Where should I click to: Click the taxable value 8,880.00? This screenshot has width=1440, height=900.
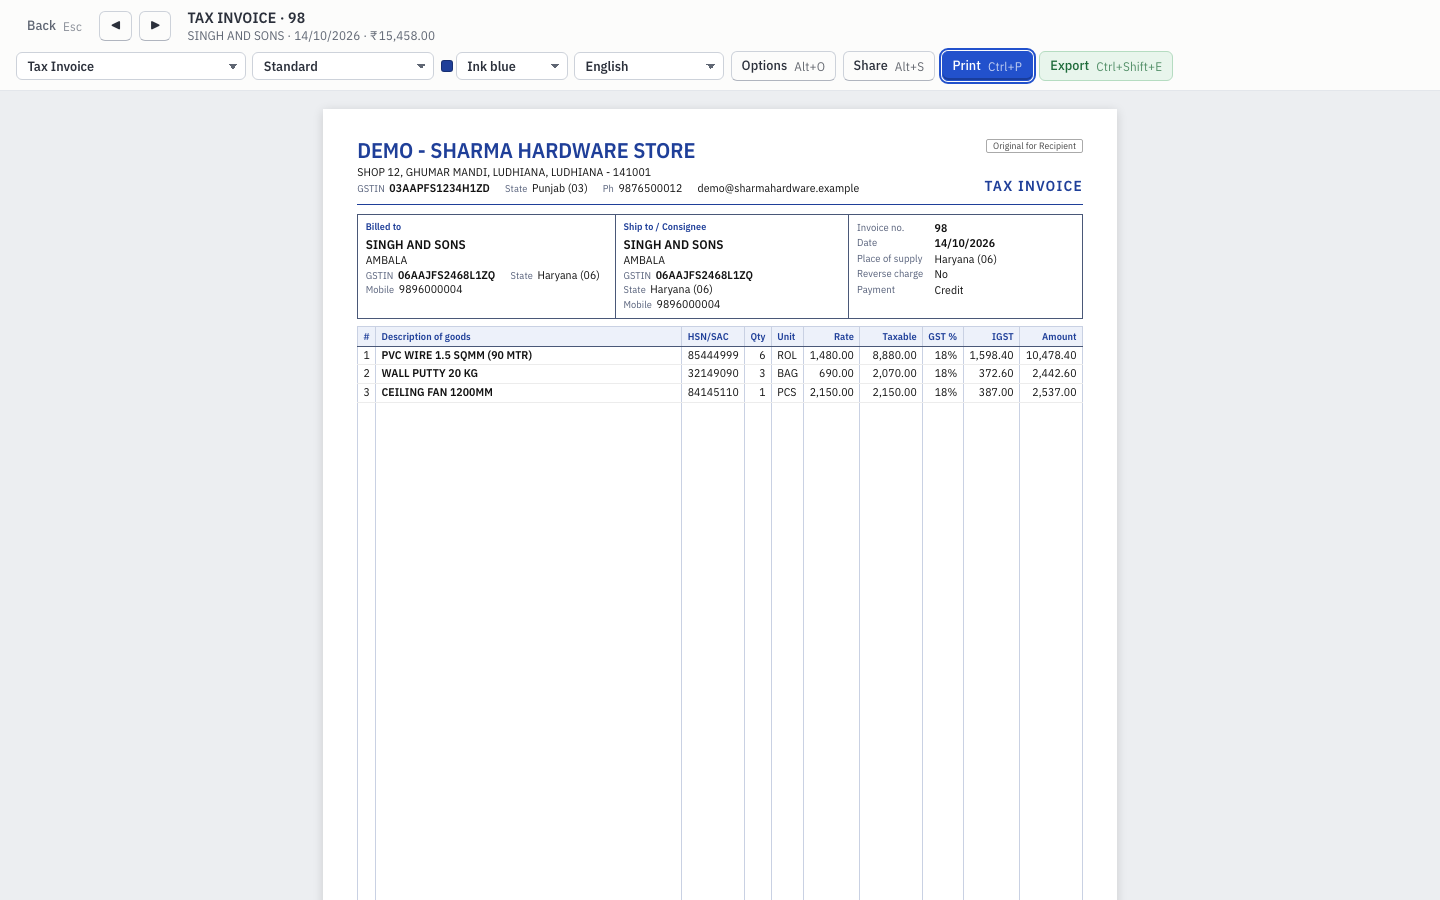coord(894,355)
